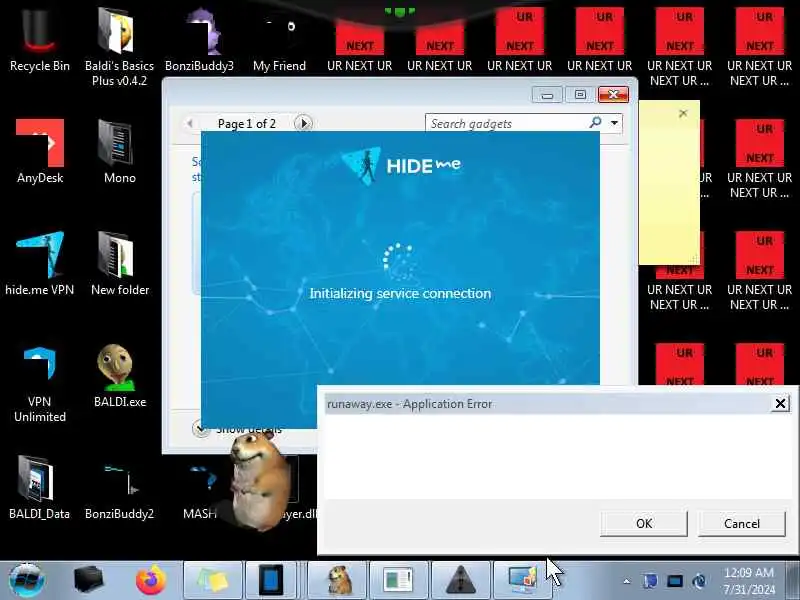
Task: Click the gadget gallery taskbar button
Action: point(399,580)
